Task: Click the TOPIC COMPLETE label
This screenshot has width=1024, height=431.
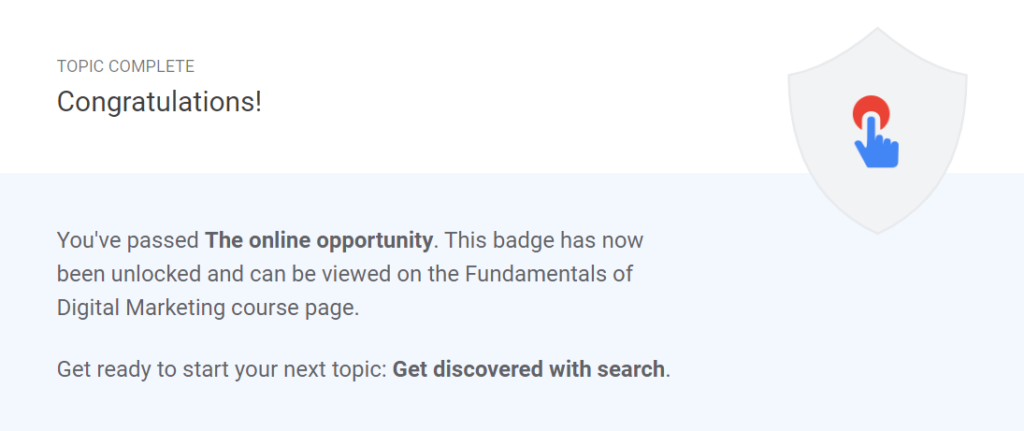Action: pyautogui.click(x=125, y=67)
